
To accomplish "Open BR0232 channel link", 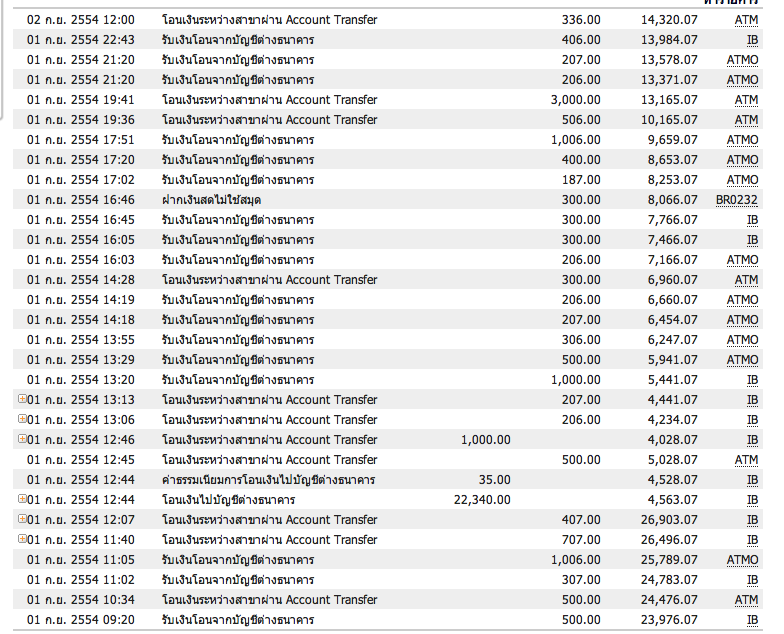I will pos(736,200).
